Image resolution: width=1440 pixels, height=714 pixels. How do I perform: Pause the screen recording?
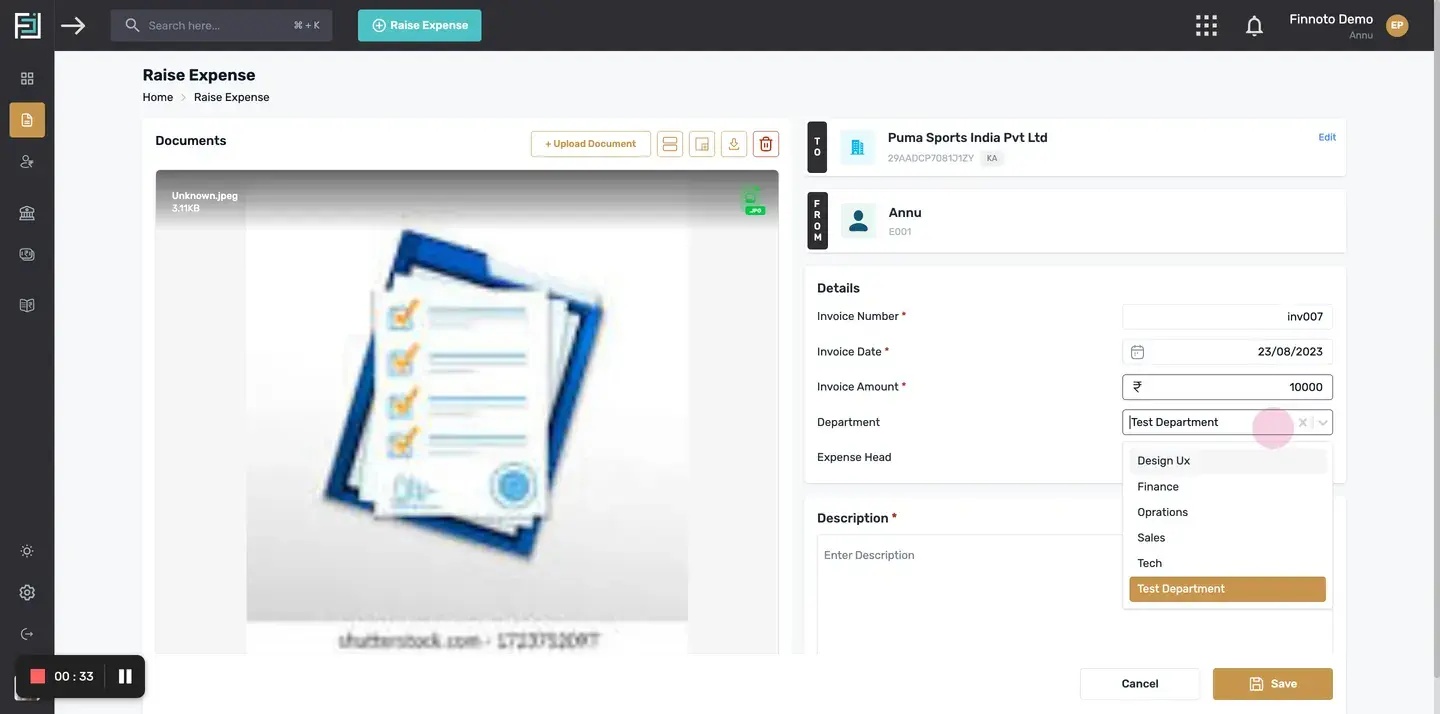pyautogui.click(x=125, y=677)
